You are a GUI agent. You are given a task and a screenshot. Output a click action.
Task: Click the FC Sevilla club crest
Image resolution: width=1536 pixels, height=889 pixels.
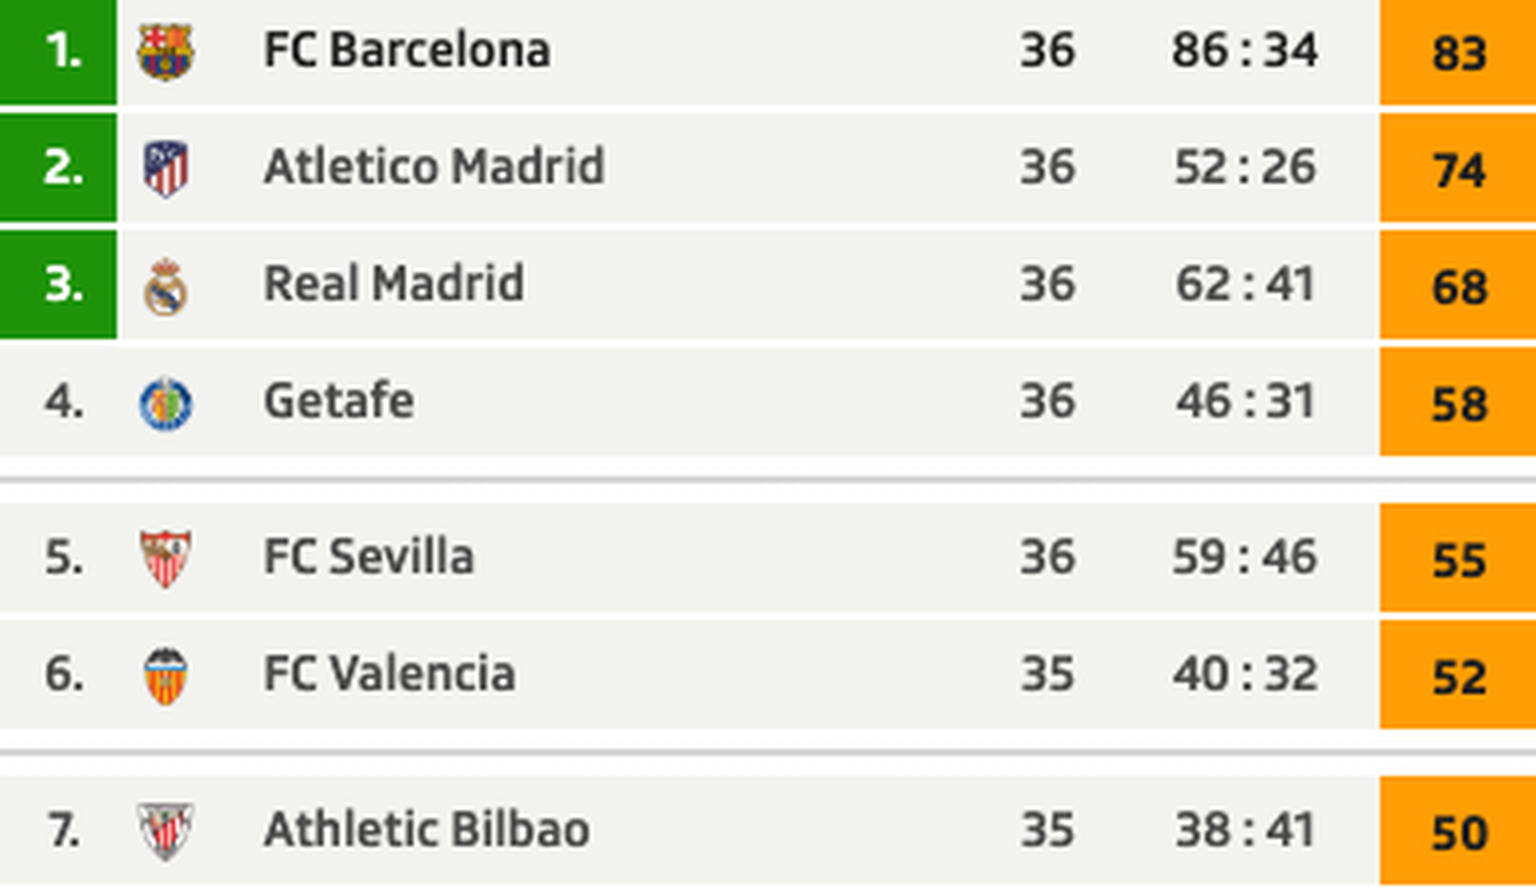(x=165, y=558)
